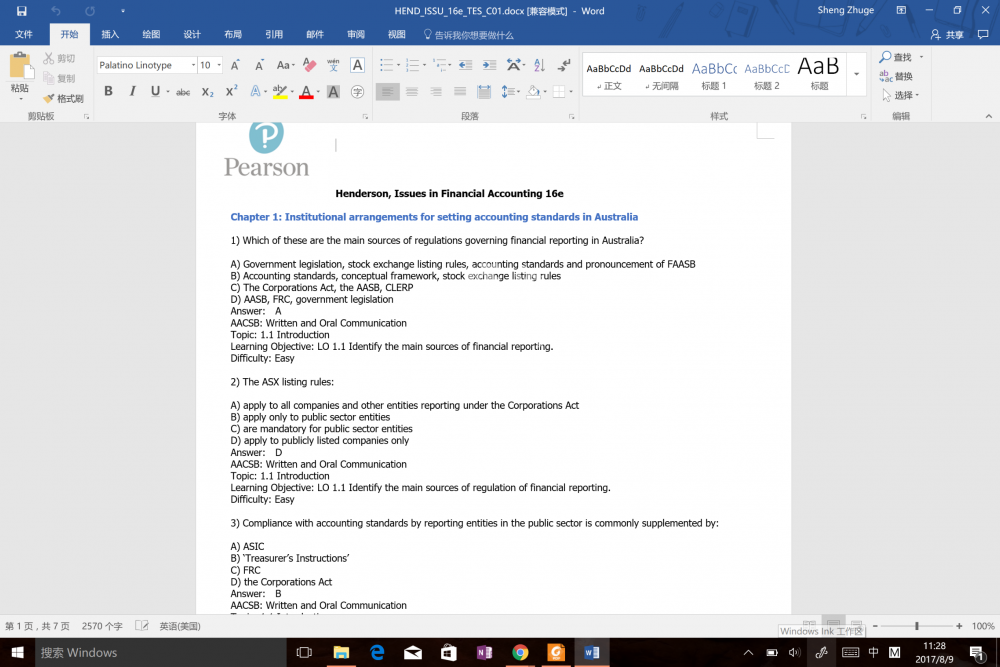Click the zoom slider in status bar
This screenshot has height=667, width=1000.
pos(916,626)
